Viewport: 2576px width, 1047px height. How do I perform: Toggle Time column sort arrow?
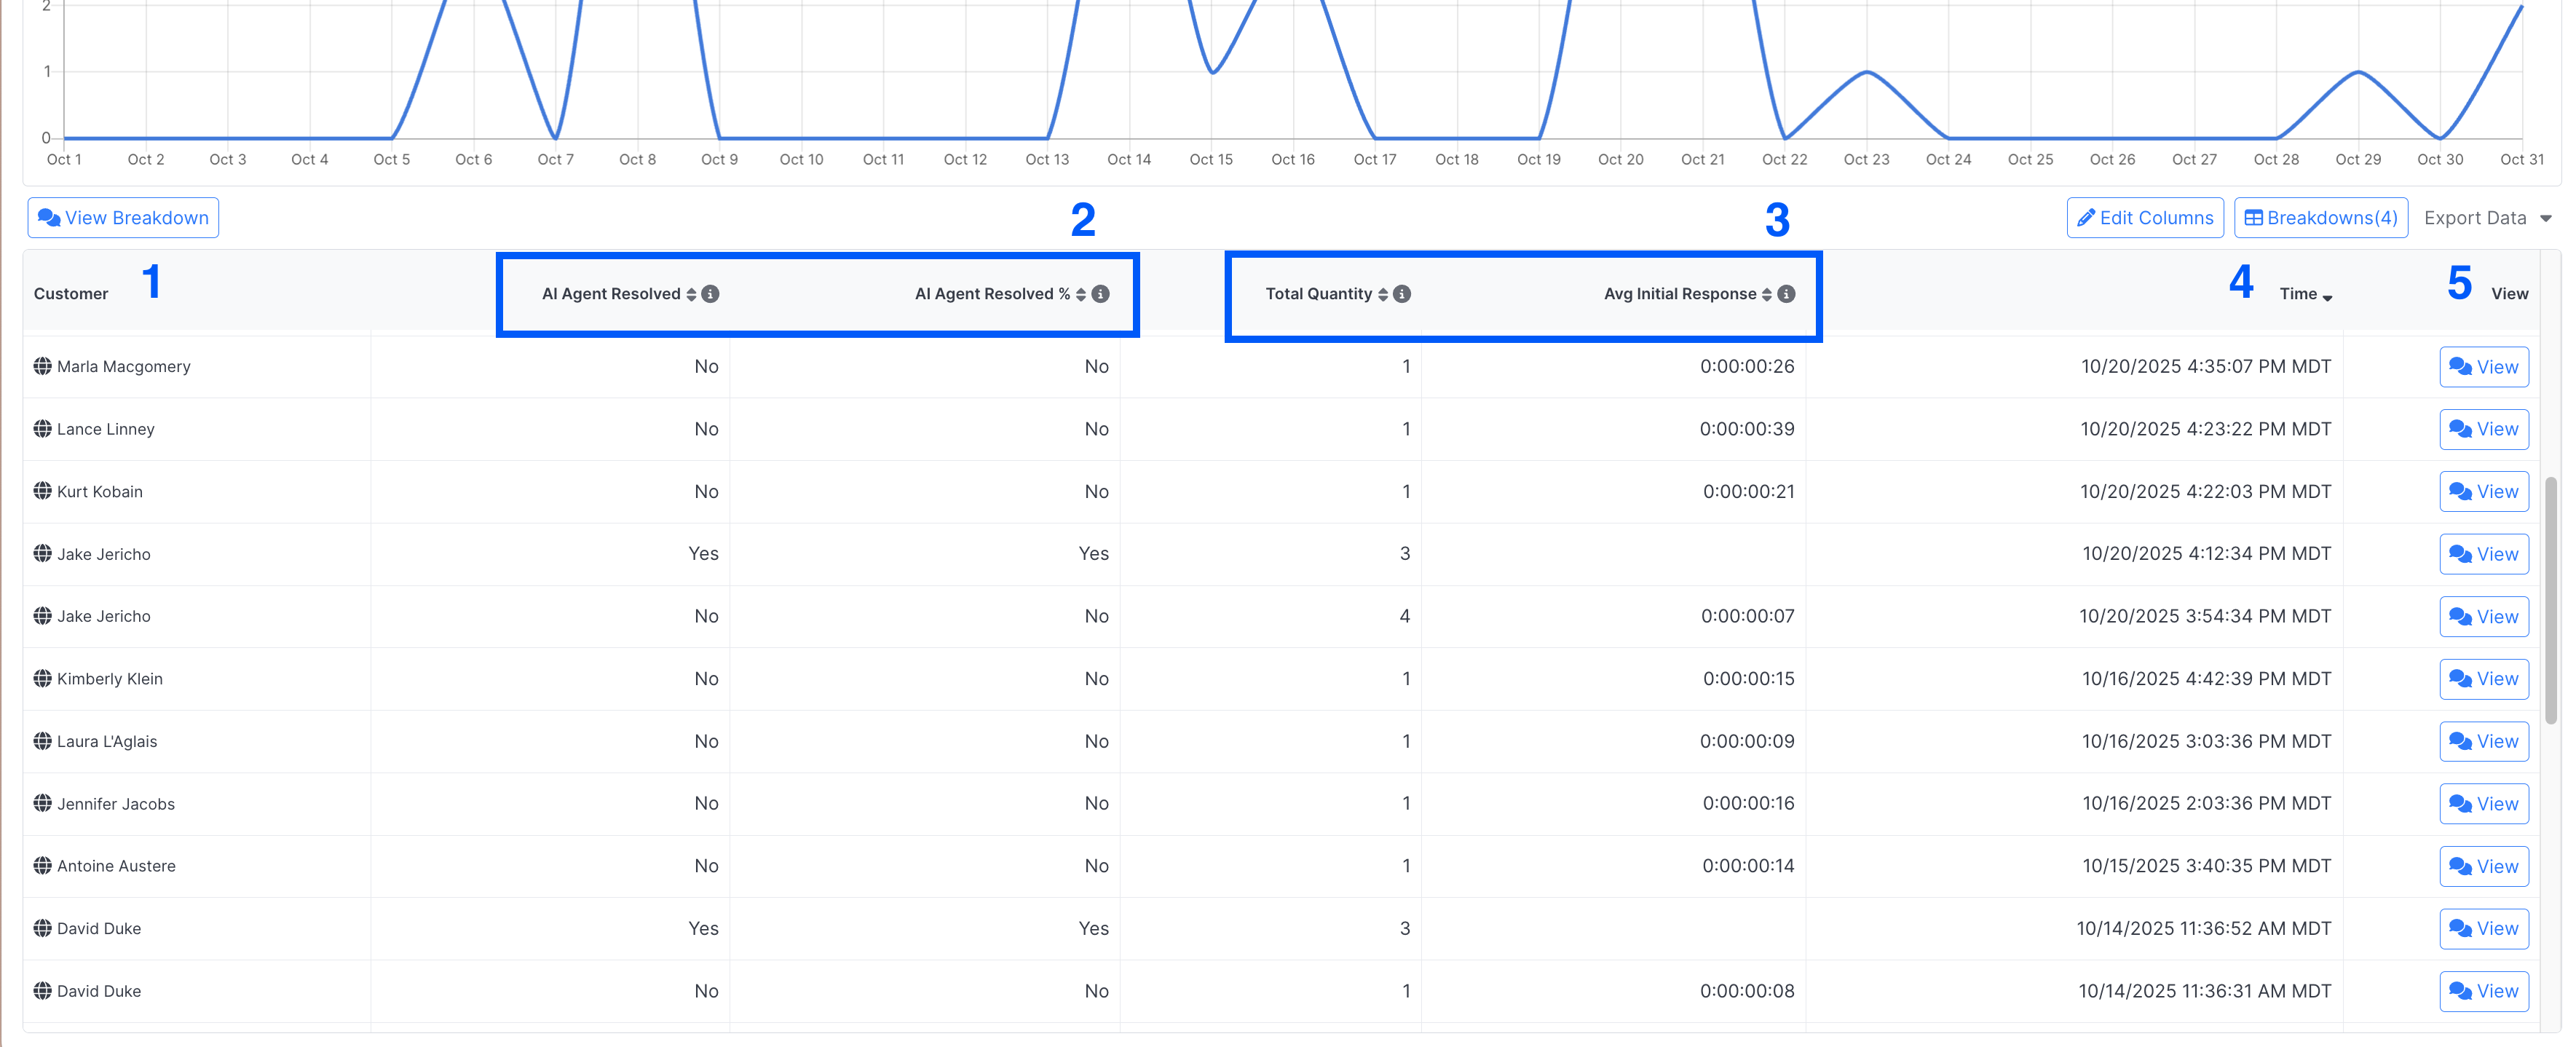[2328, 297]
